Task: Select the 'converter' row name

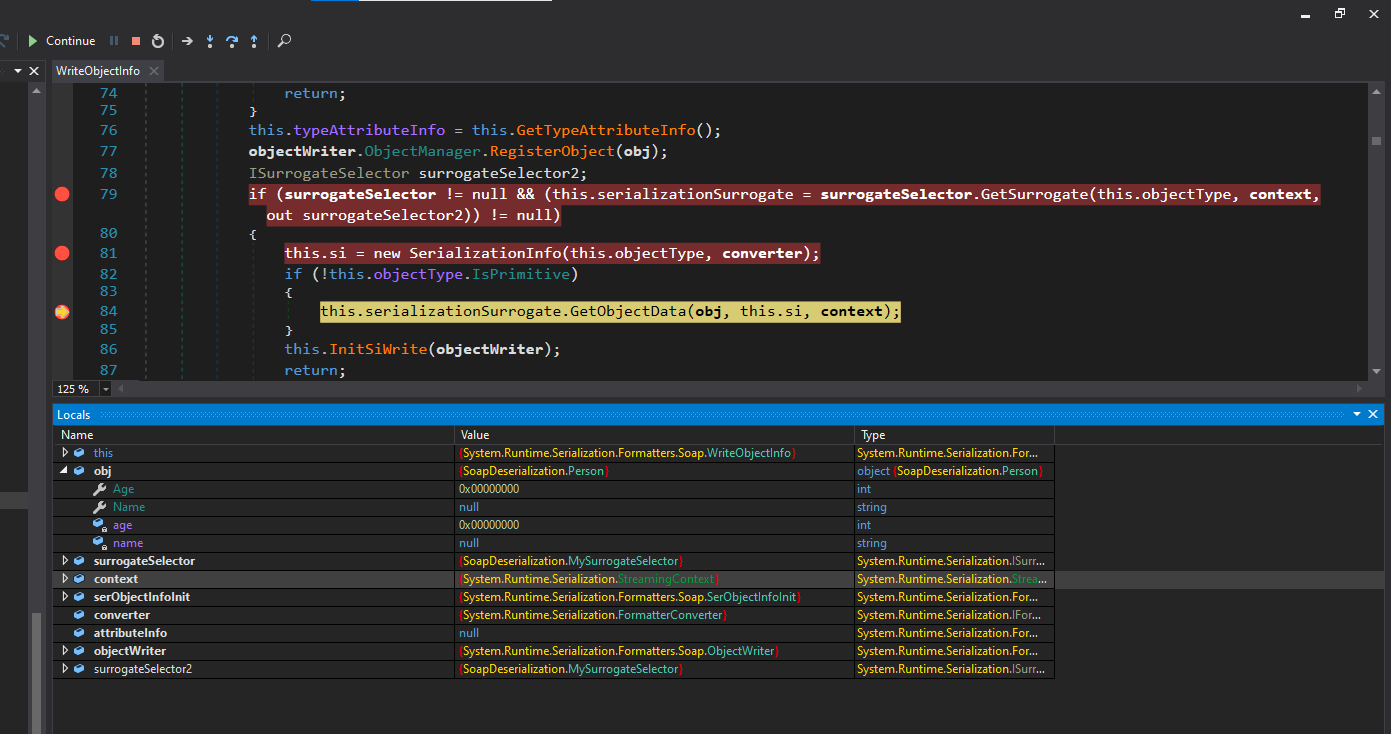Action: click(122, 615)
